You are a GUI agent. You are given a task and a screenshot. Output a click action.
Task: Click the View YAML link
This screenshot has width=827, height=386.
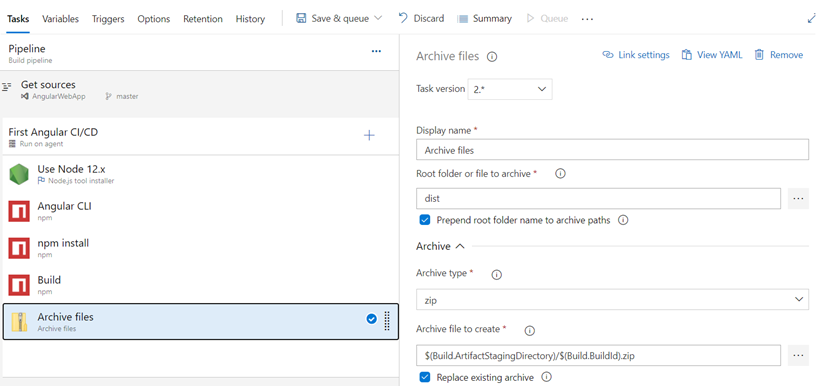pyautogui.click(x=719, y=55)
